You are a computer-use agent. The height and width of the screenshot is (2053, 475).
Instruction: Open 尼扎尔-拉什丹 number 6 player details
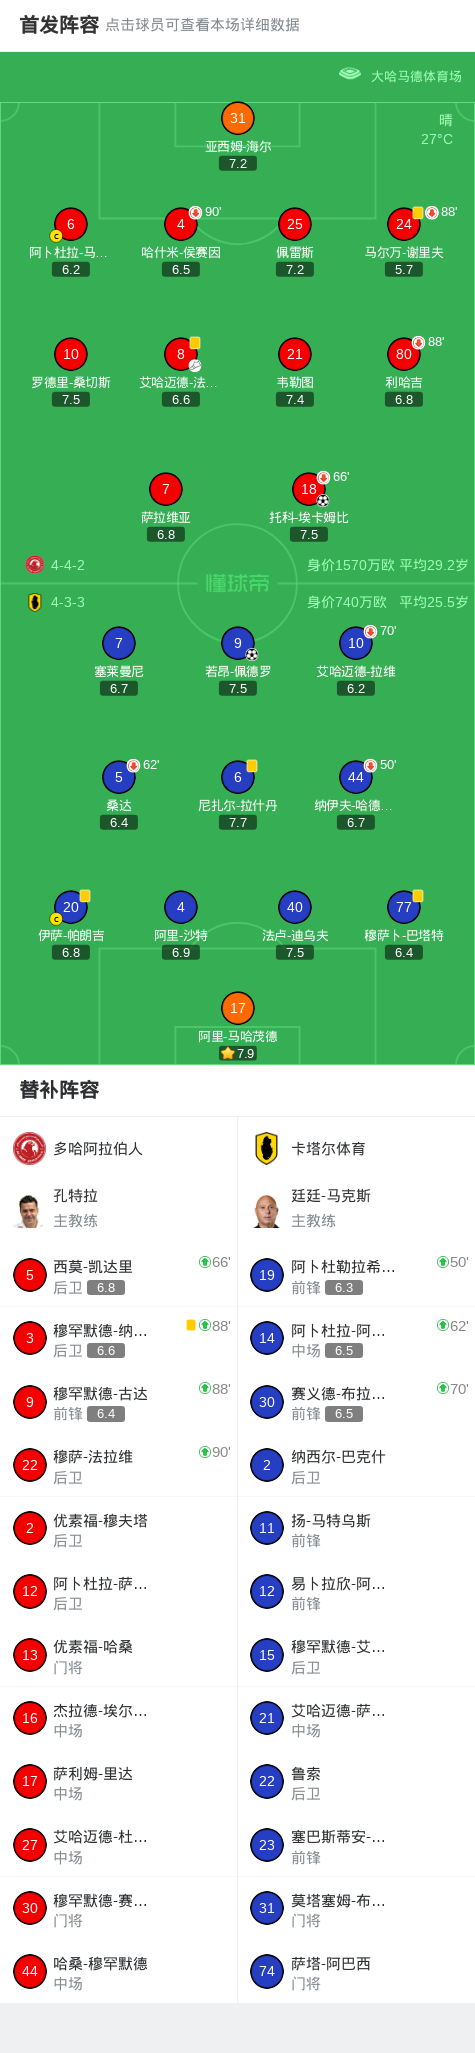tap(238, 777)
